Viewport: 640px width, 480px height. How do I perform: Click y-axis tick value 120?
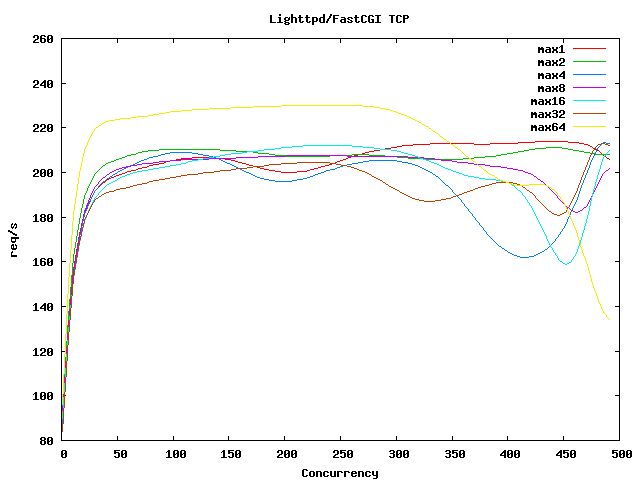pyautogui.click(x=43, y=352)
